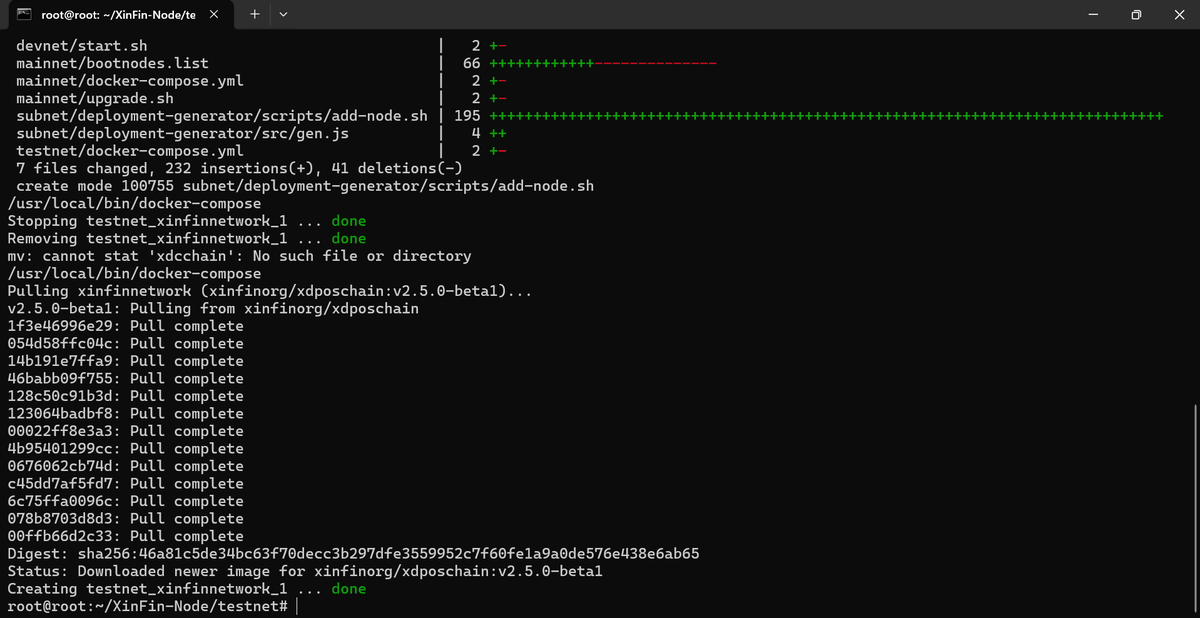
Task: Select the root@root: ~/XinFin-Node/te tab
Action: coord(120,14)
